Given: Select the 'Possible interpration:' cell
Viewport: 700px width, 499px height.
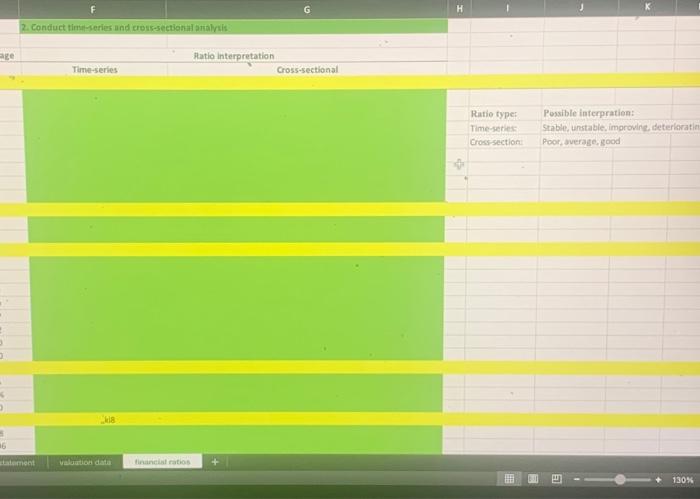Looking at the screenshot, I should 588,113.
